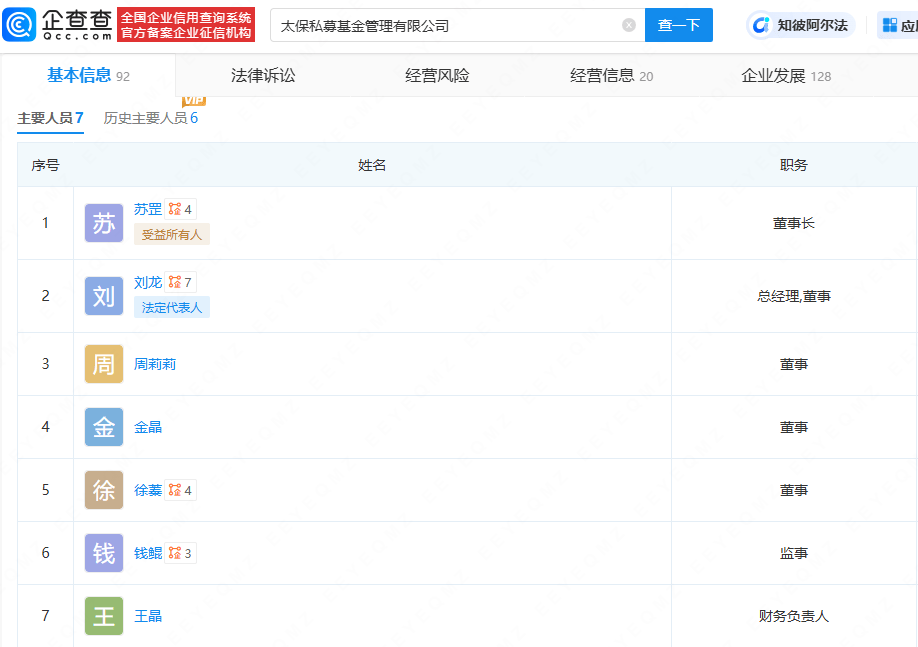
Task: Open 钱鲲's profile link
Action: (148, 553)
